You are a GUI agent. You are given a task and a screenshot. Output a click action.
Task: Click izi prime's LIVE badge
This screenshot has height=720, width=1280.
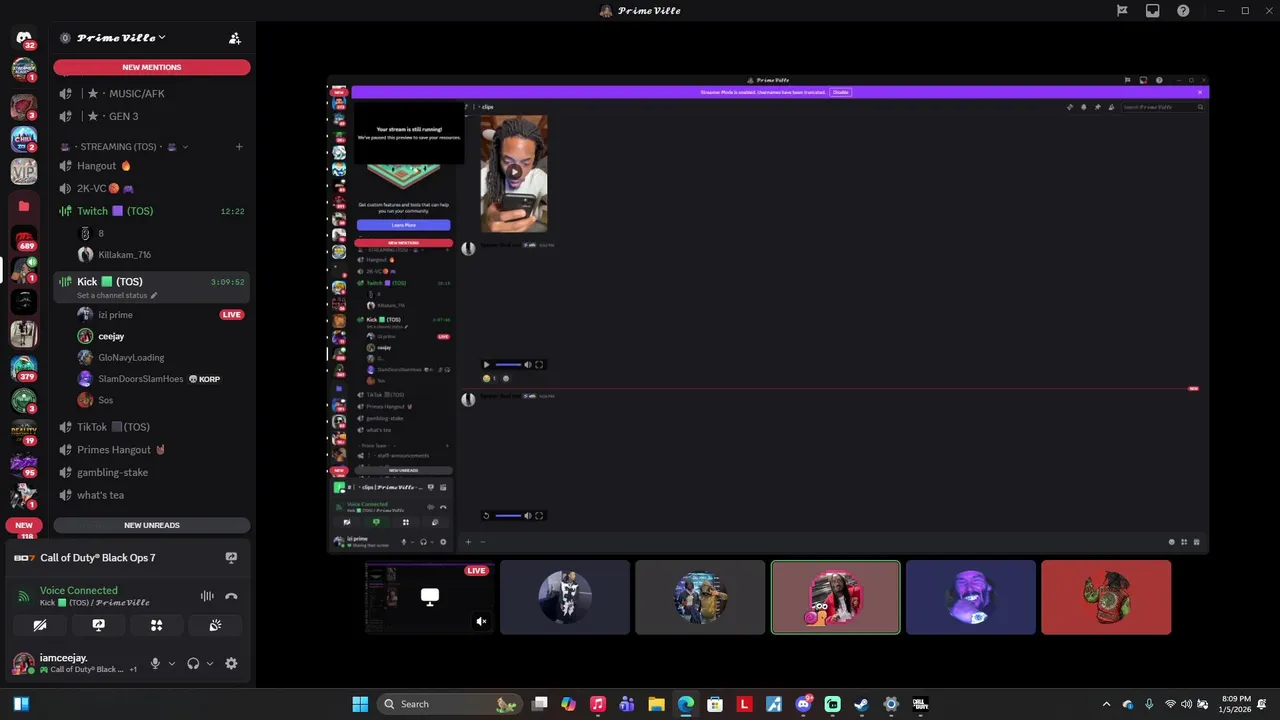point(231,315)
